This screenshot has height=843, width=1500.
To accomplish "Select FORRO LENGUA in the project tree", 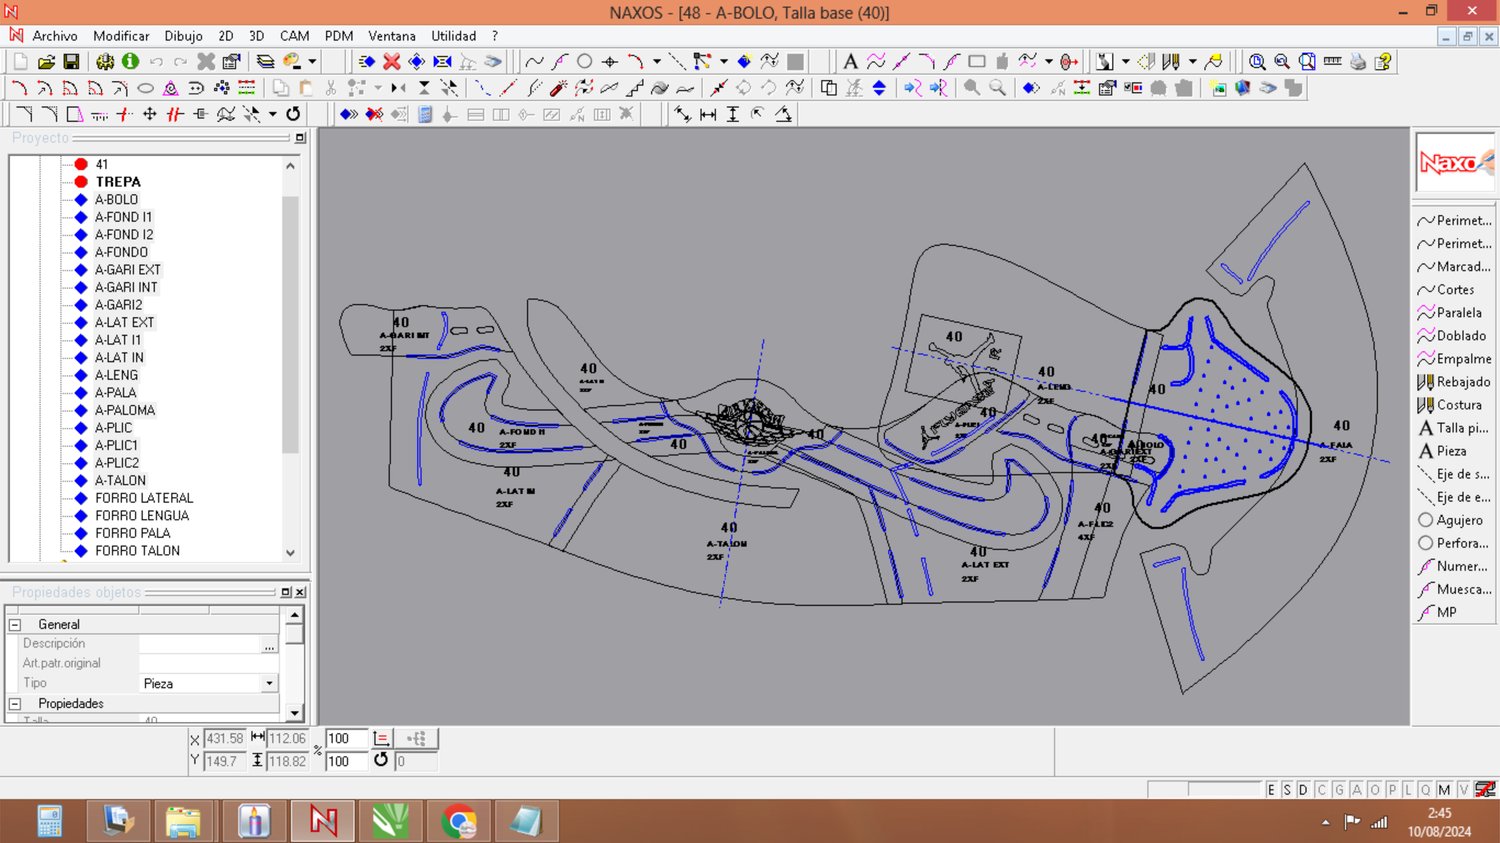I will 142,516.
